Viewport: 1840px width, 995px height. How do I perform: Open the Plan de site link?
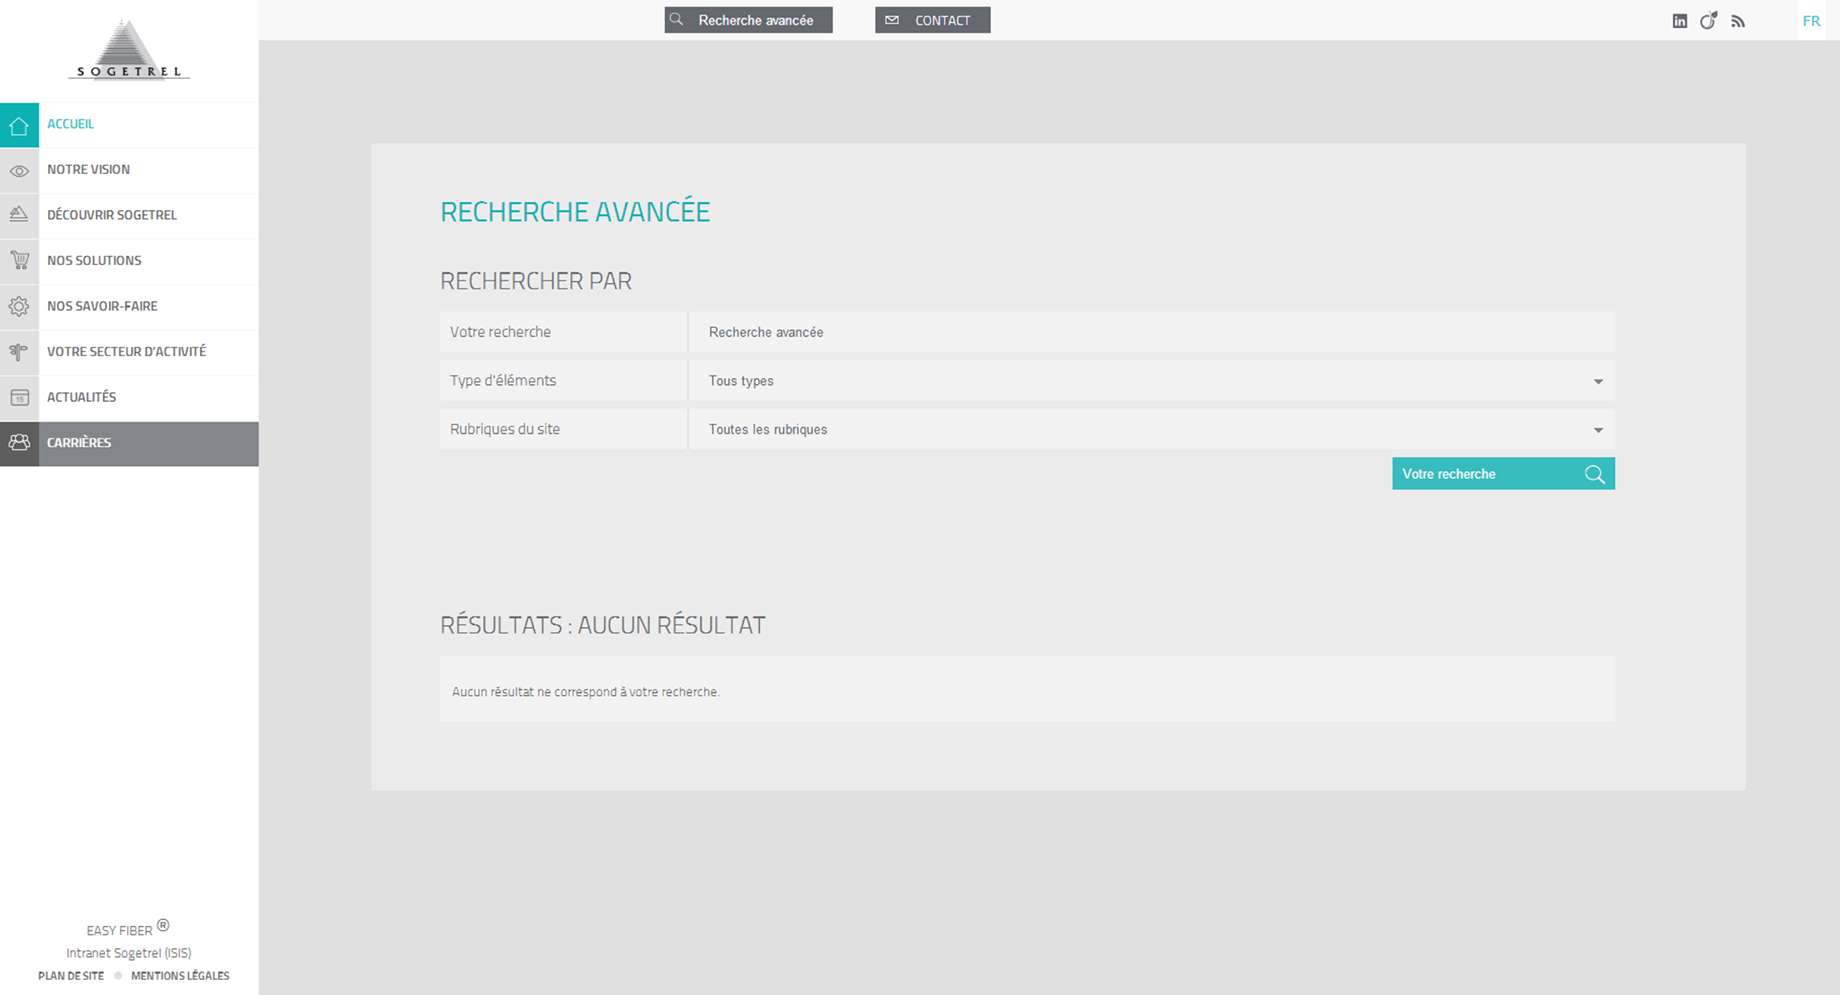click(71, 976)
